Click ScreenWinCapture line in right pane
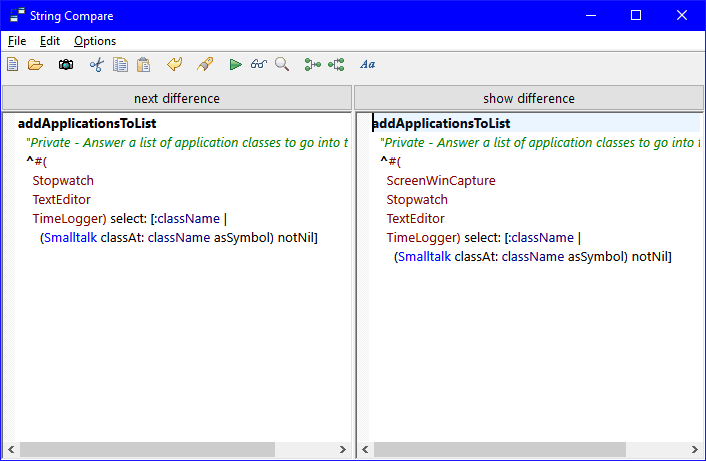The image size is (706, 461). coord(441,181)
